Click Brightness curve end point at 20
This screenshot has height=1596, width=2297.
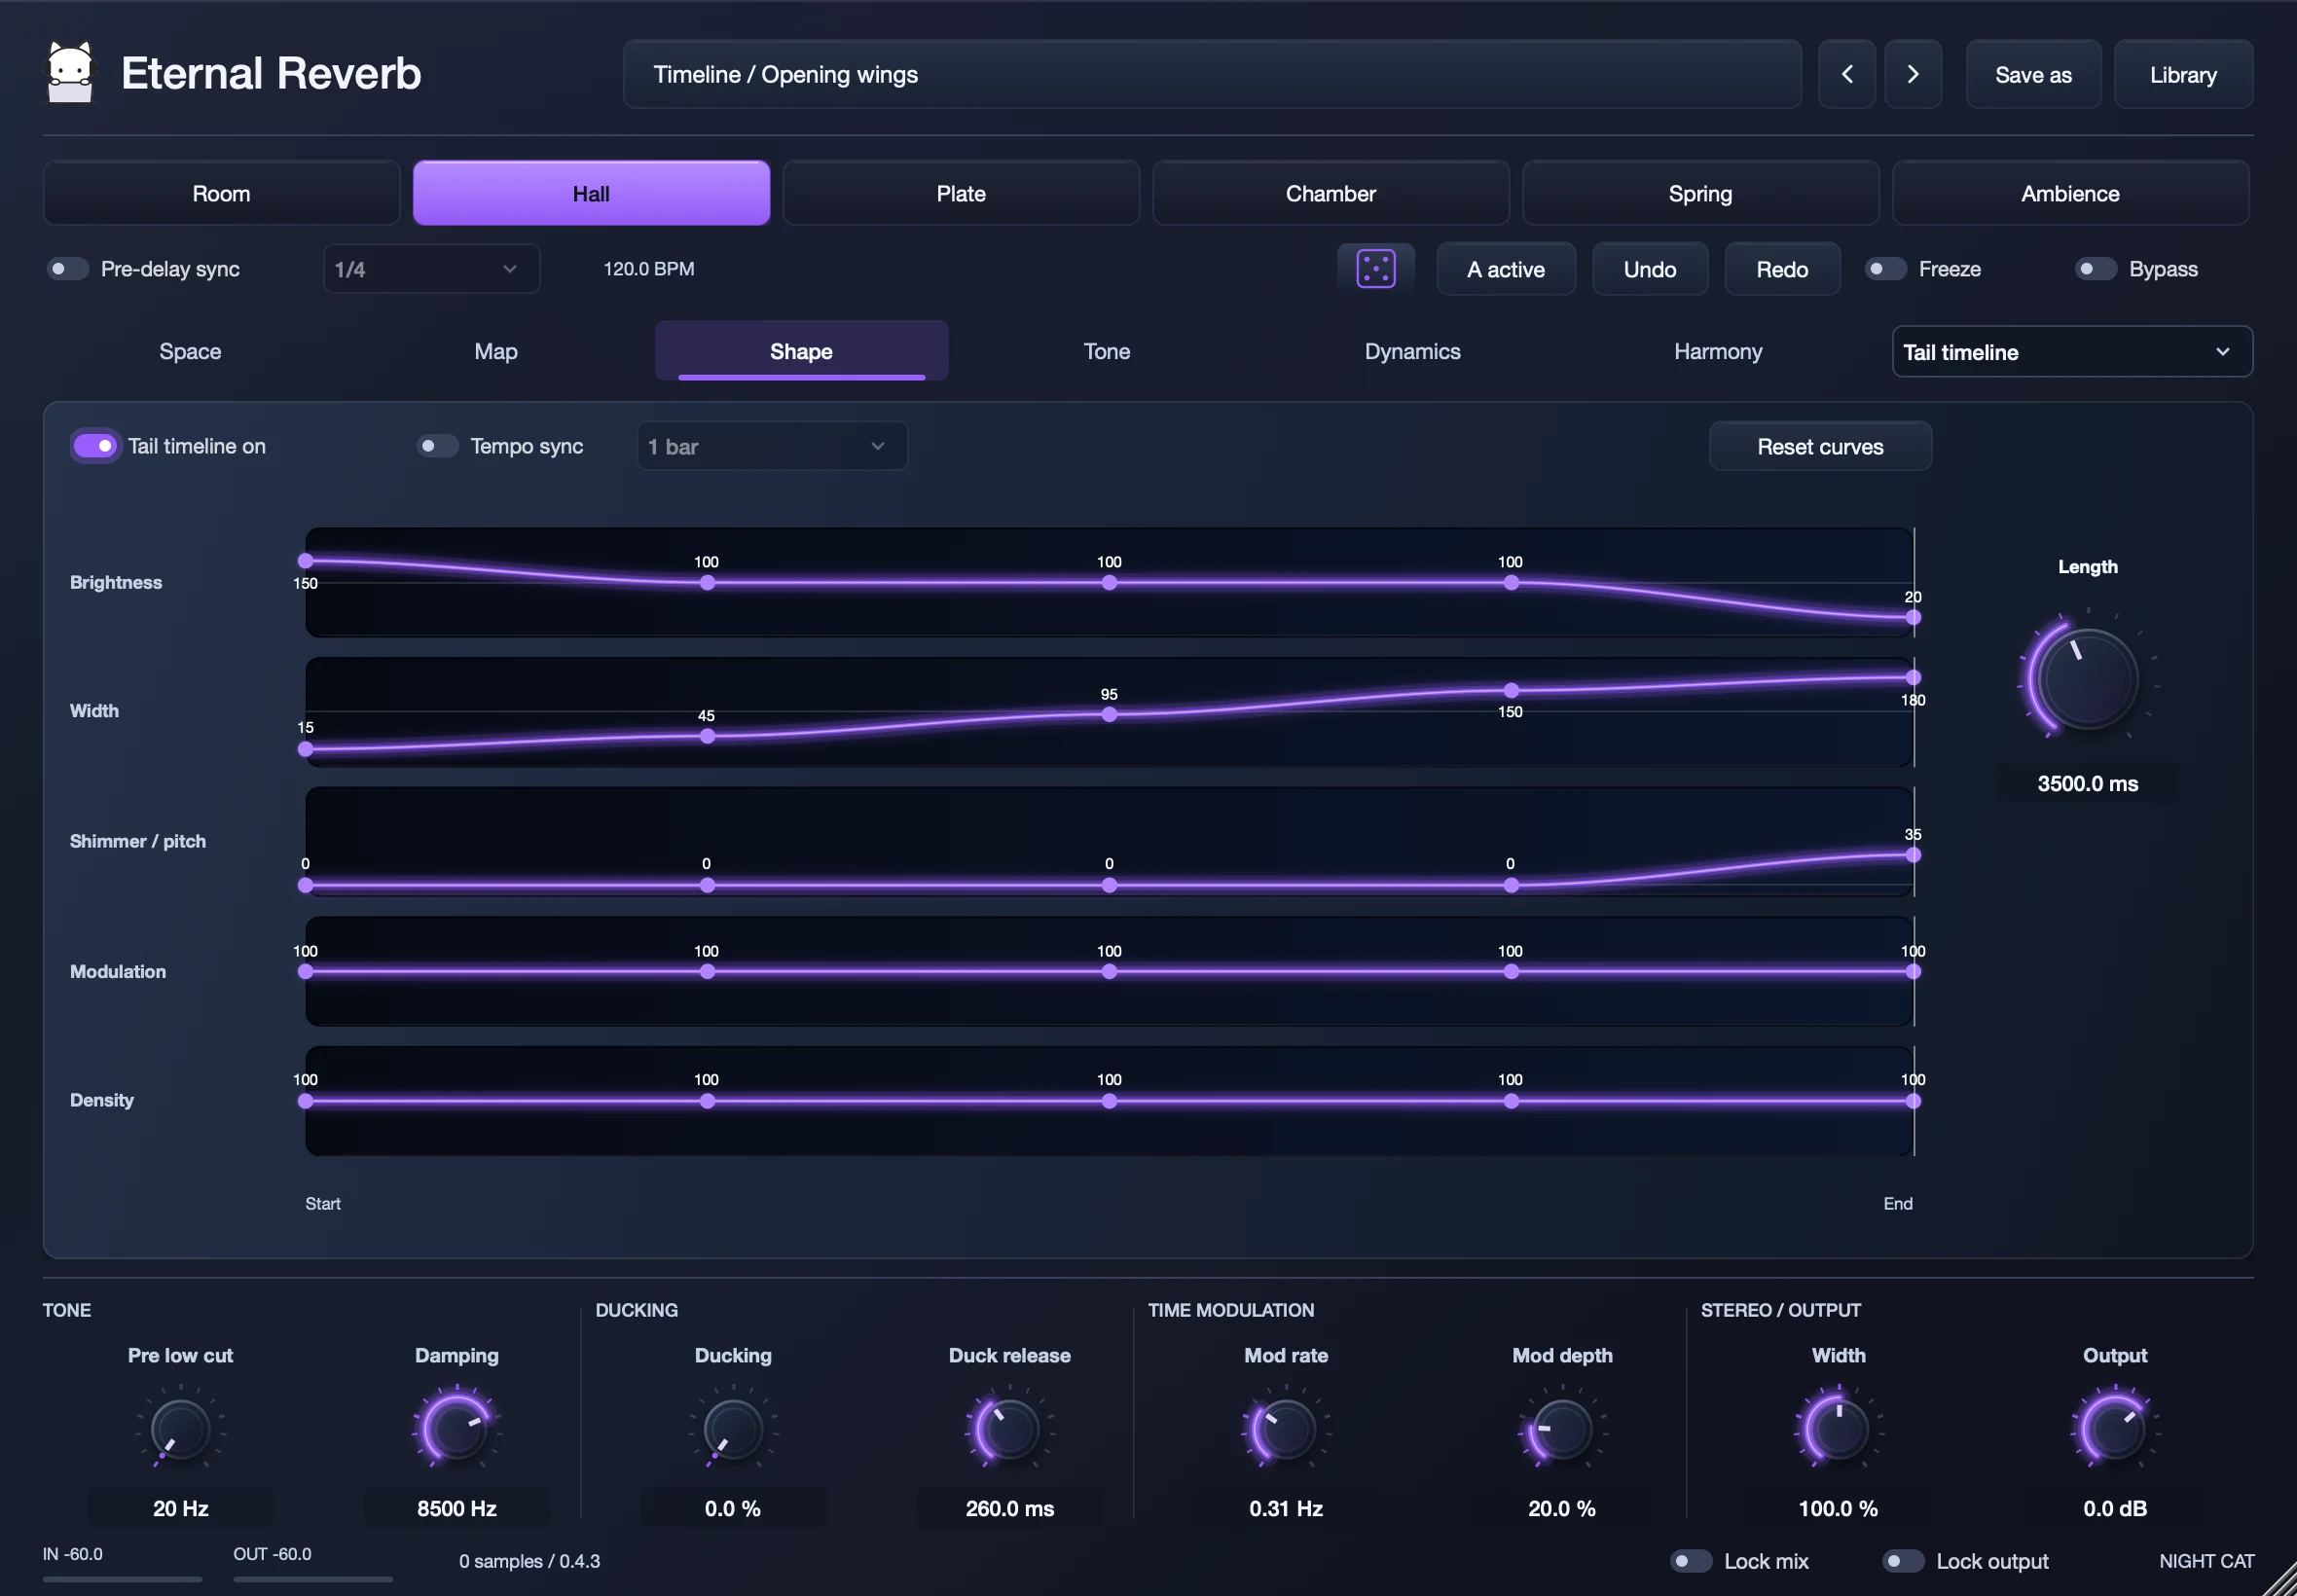click(x=1913, y=617)
